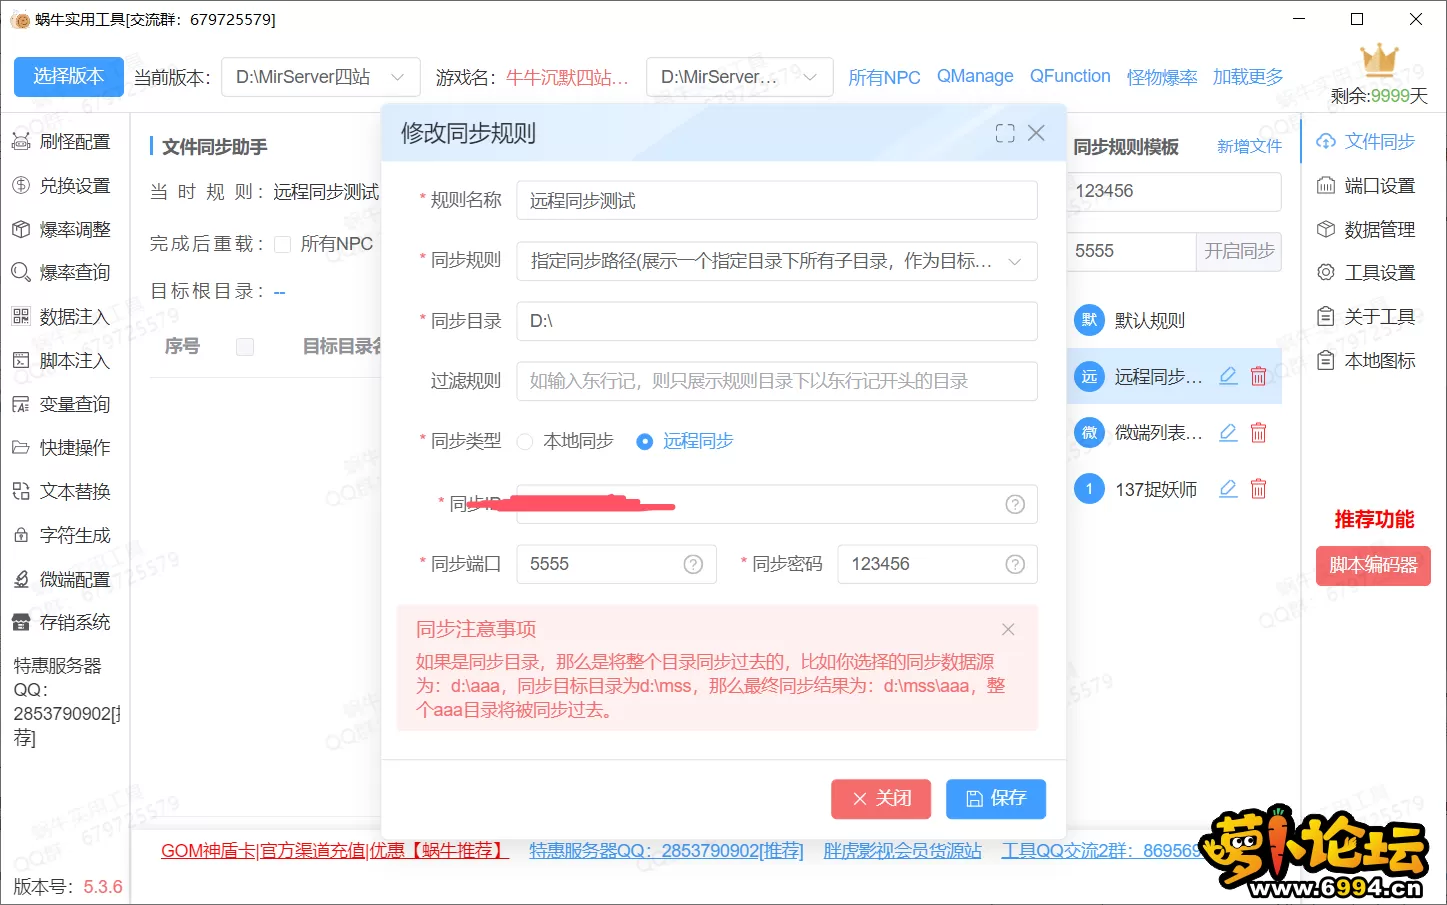The height and width of the screenshot is (905, 1447).
Task: Open the 当前版本 D:\MirServer四站 dropdown
Action: coord(320,77)
